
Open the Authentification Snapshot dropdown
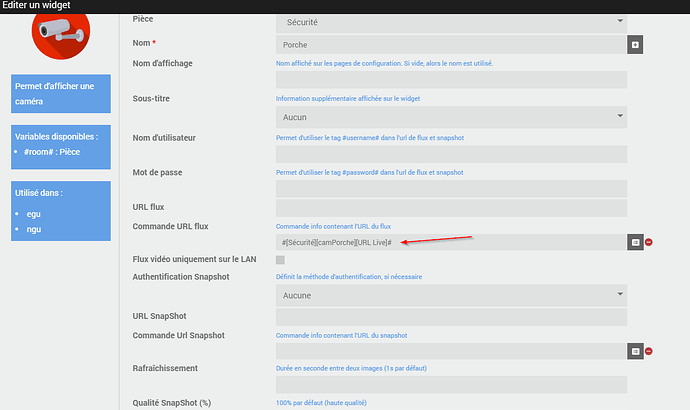click(x=451, y=296)
